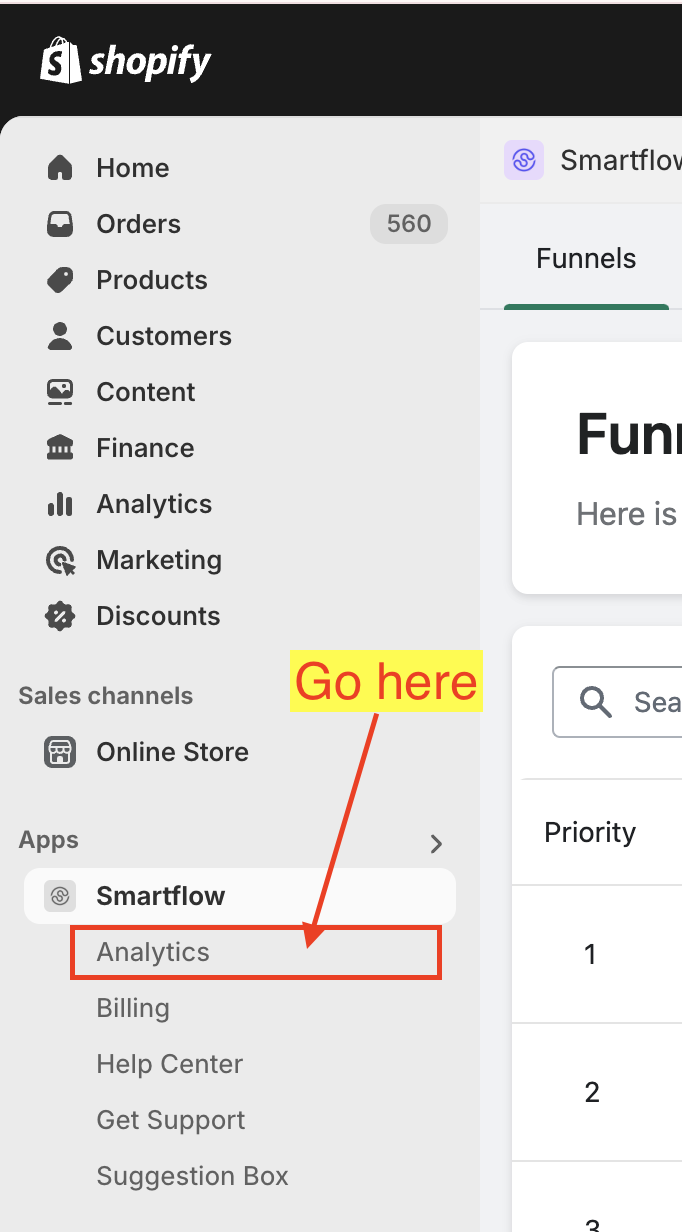682x1232 pixels.
Task: Click the Get Support link
Action: click(171, 1120)
